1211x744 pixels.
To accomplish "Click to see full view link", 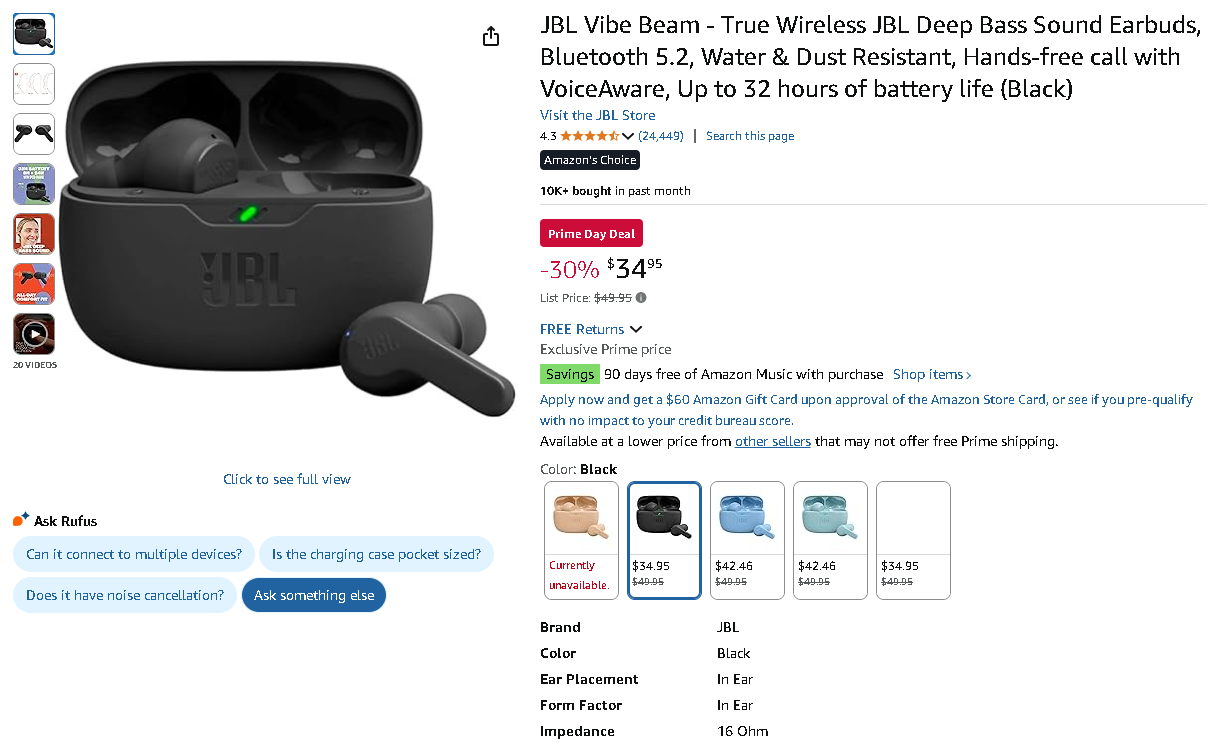I will (287, 479).
